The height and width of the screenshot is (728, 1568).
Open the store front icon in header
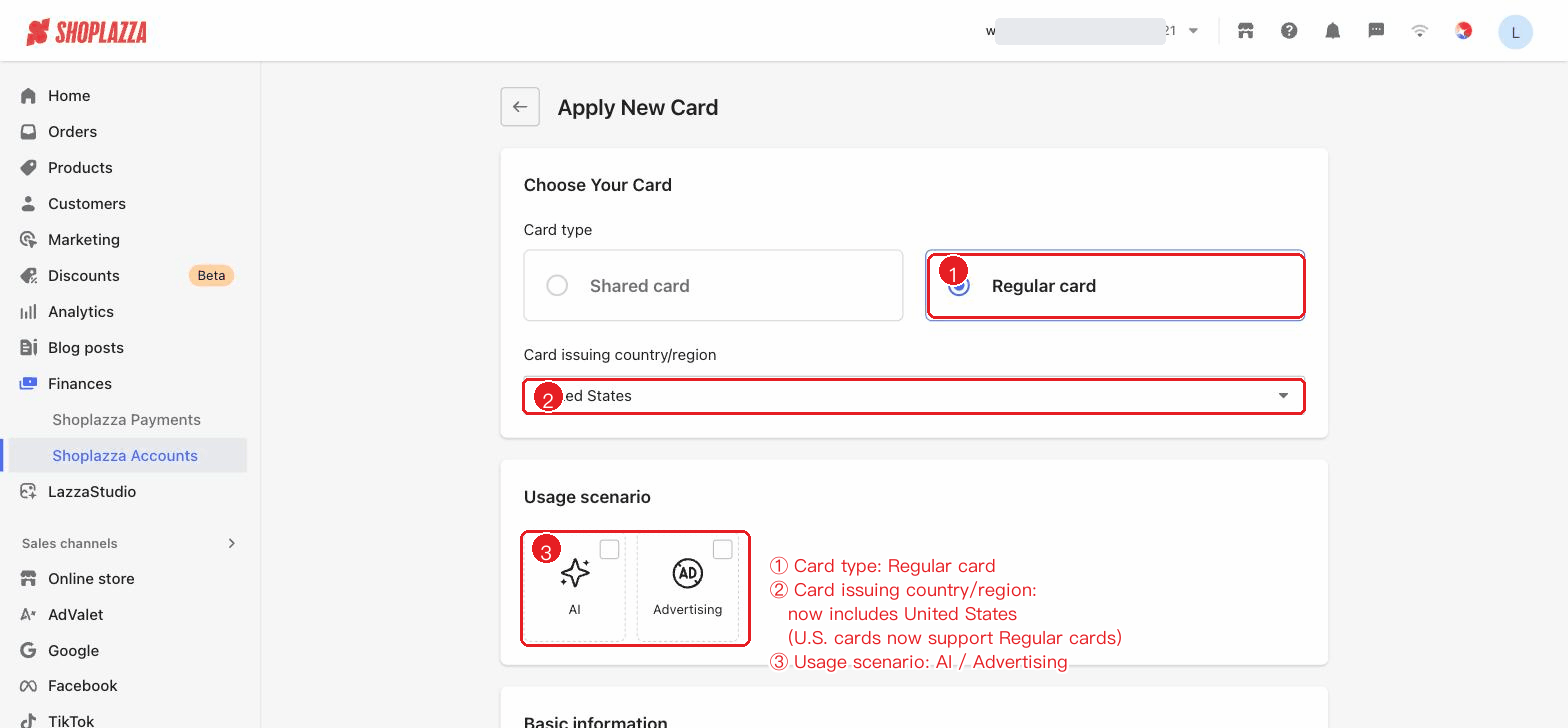tap(1246, 31)
